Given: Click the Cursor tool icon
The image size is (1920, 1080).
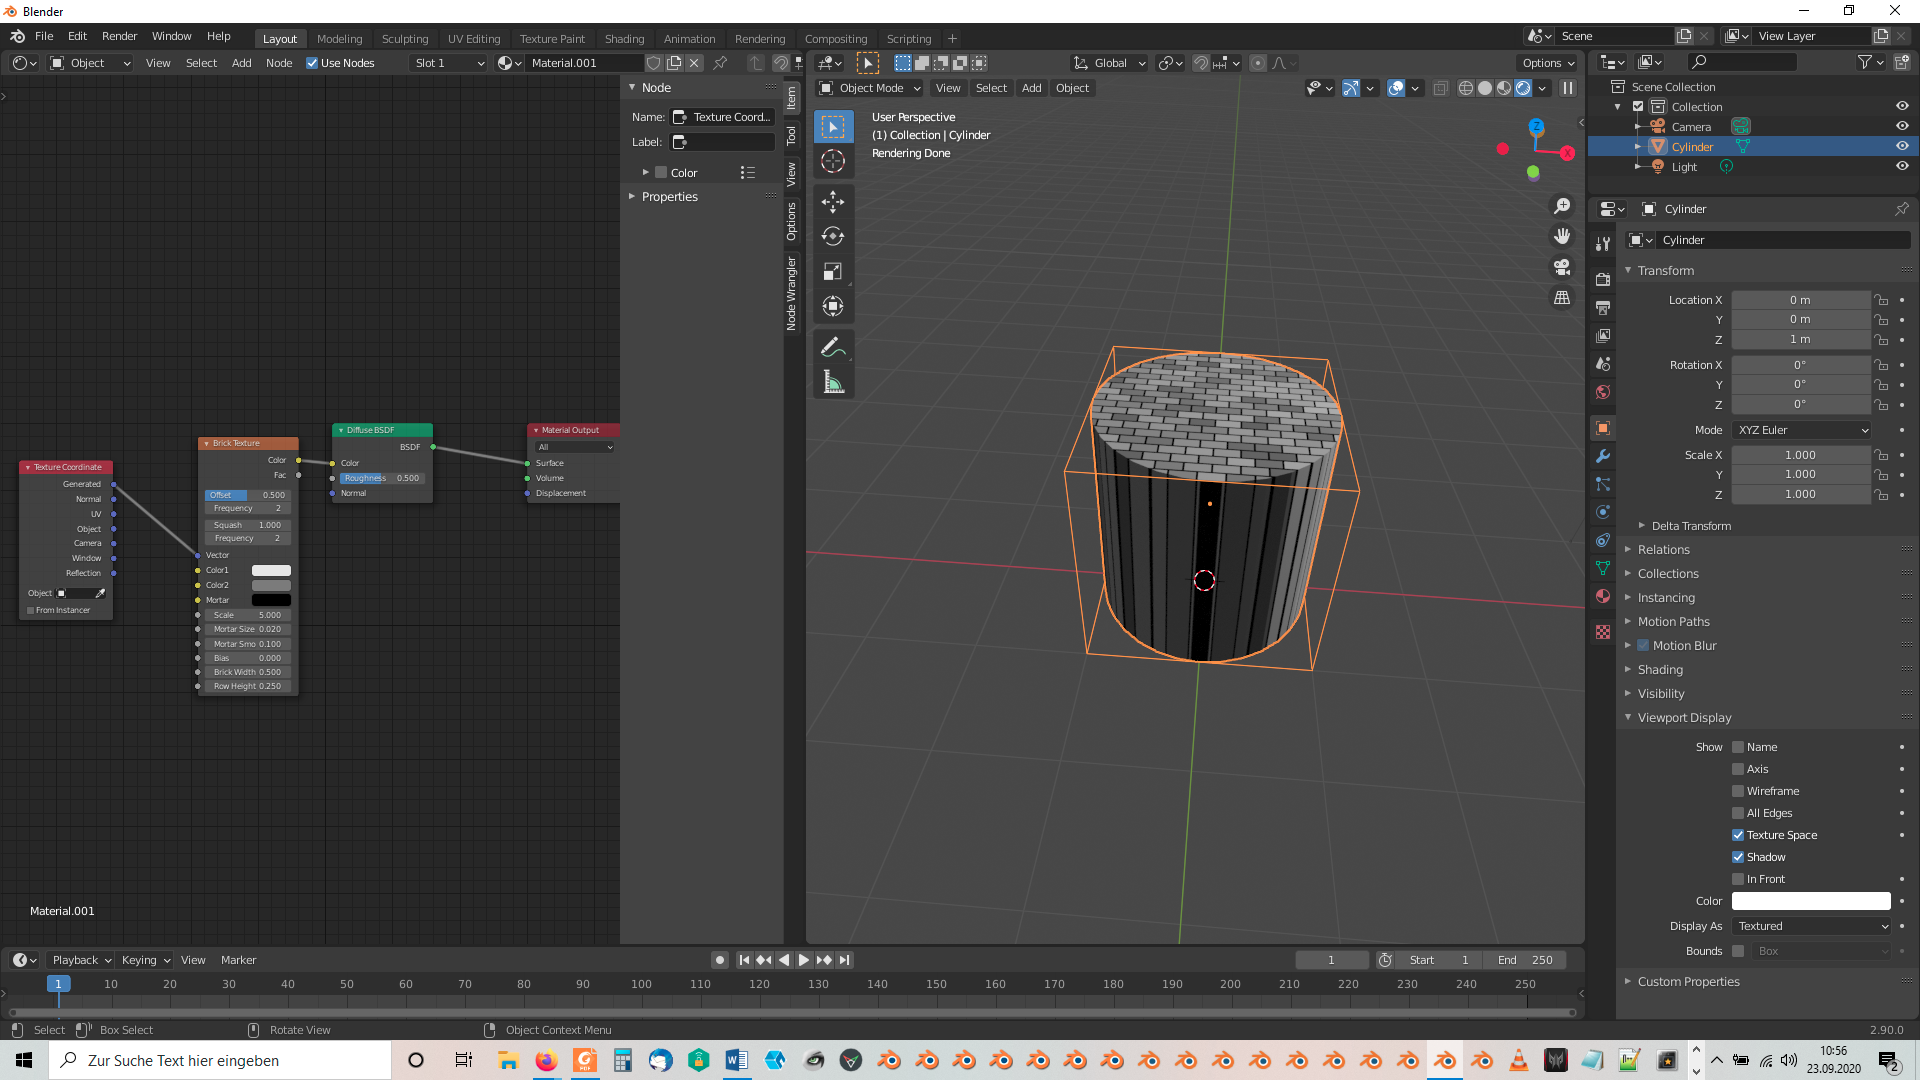Looking at the screenshot, I should click(x=833, y=161).
